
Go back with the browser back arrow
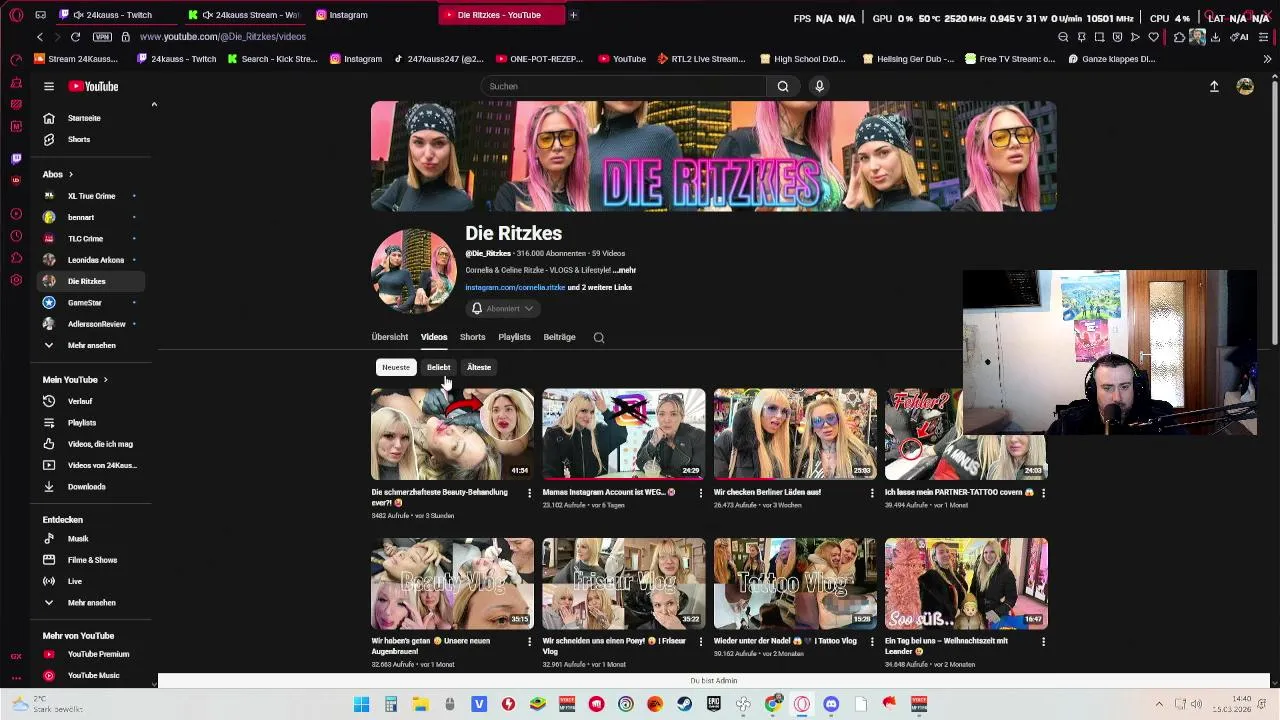[40, 37]
